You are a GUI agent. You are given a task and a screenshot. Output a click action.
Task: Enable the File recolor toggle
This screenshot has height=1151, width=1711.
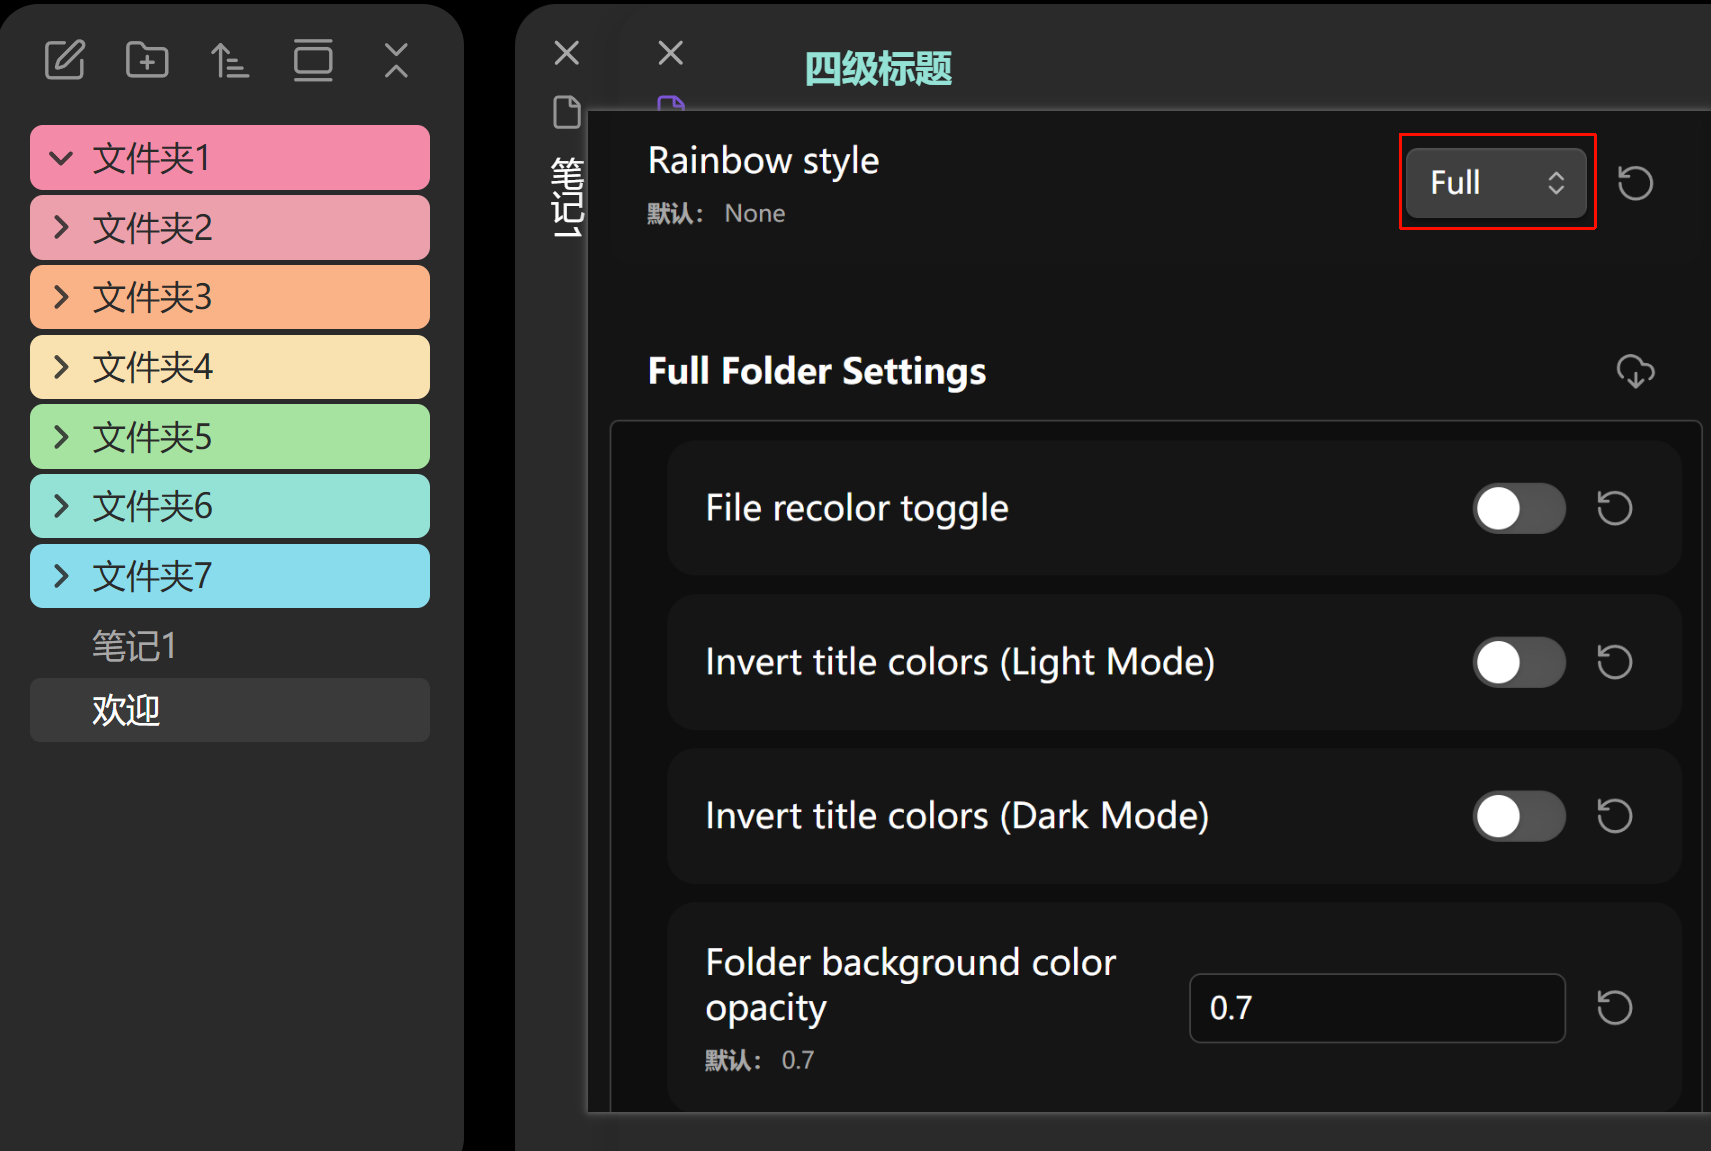(1518, 508)
